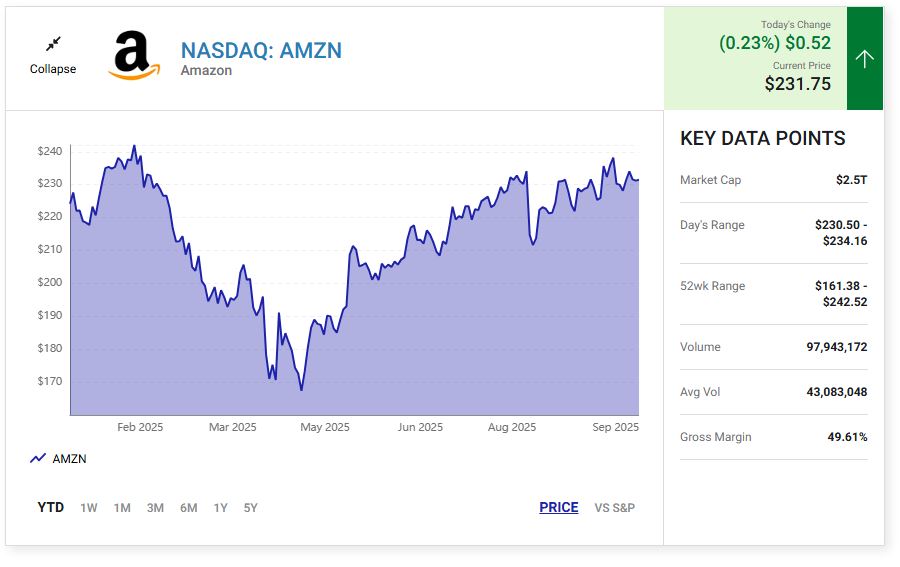This screenshot has width=900, height=567.
Task: Click the AMZN chart legend label
Action: [69, 459]
